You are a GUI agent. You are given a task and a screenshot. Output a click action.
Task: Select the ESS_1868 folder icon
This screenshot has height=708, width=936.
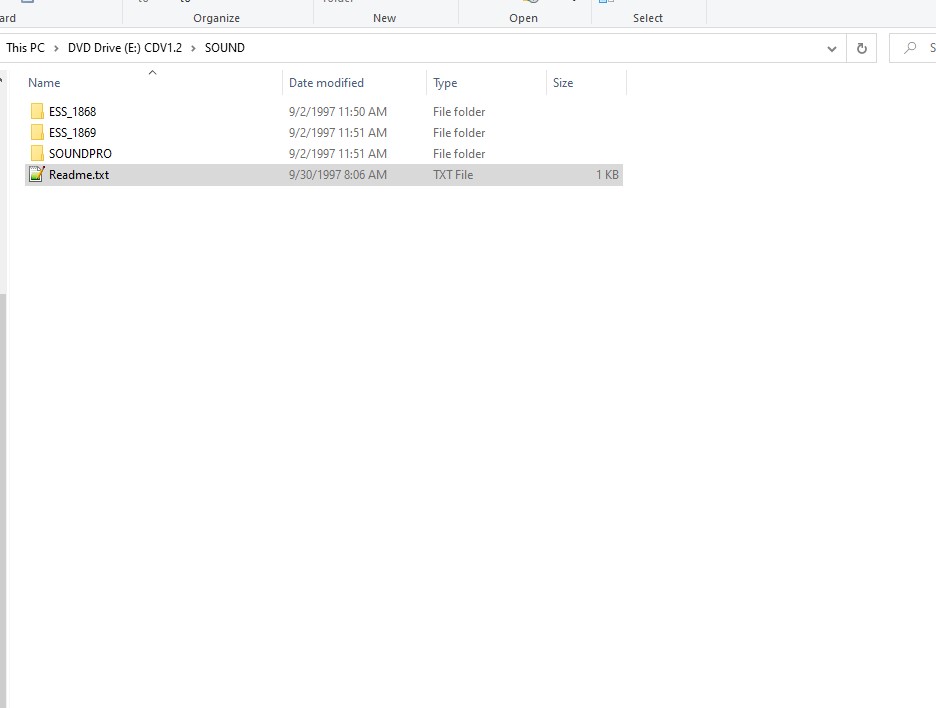(37, 112)
